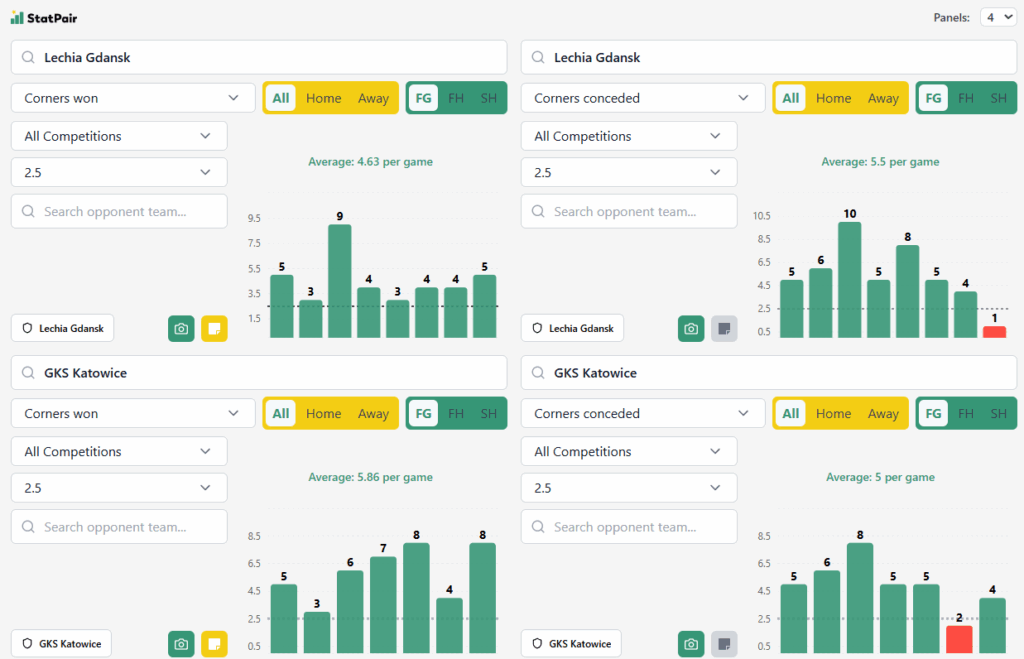
Task: Click yellow note icon in GKS Corners won panel
Action: [214, 644]
